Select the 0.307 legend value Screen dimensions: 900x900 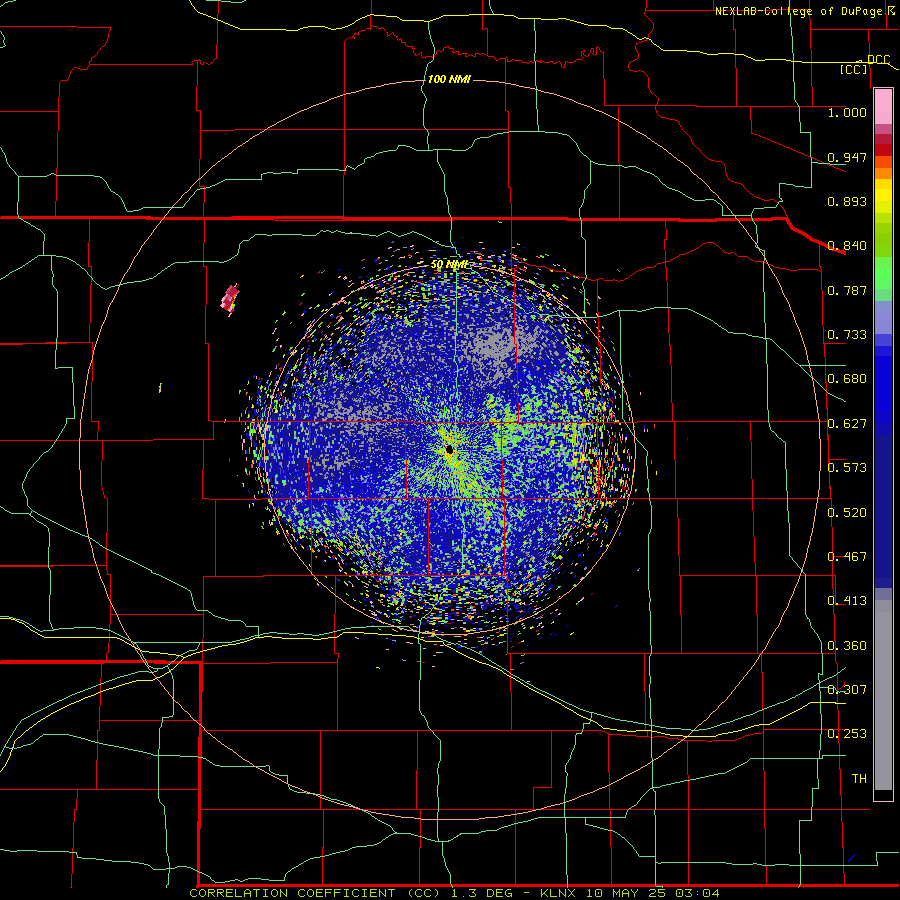[847, 690]
